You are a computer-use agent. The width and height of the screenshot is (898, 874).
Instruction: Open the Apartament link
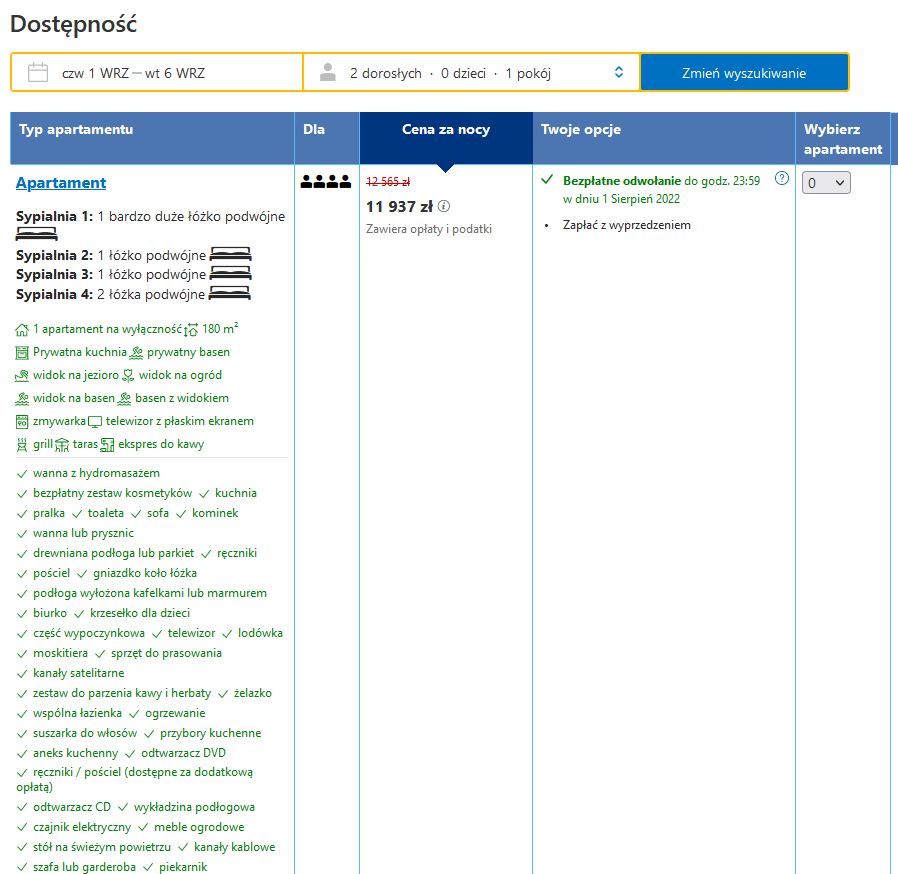pyautogui.click(x=61, y=183)
